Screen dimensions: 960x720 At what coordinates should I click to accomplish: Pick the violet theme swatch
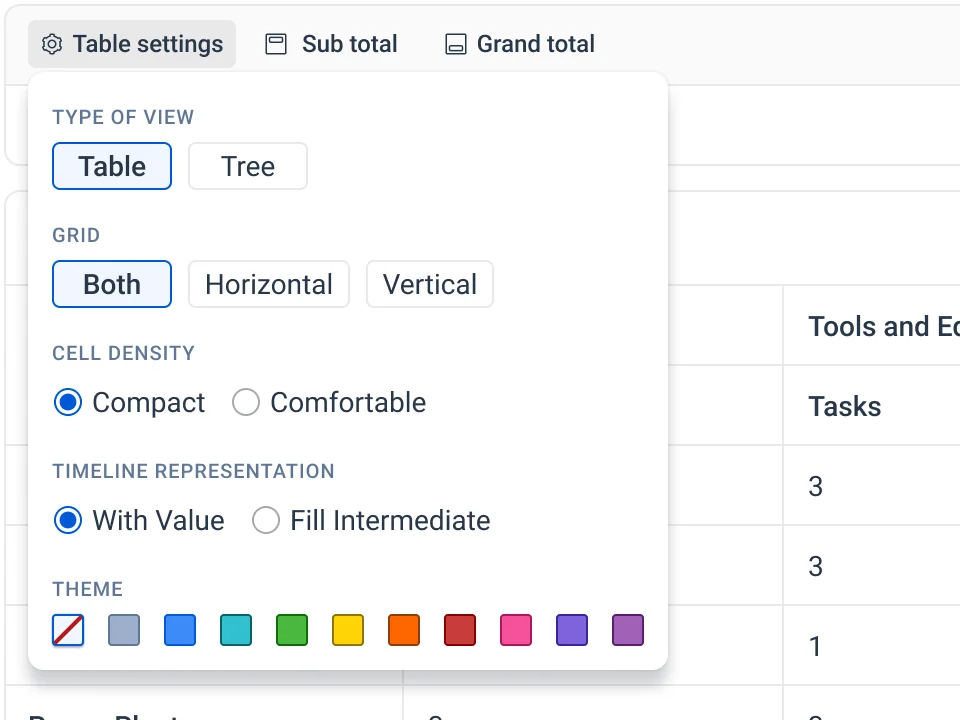coord(572,630)
